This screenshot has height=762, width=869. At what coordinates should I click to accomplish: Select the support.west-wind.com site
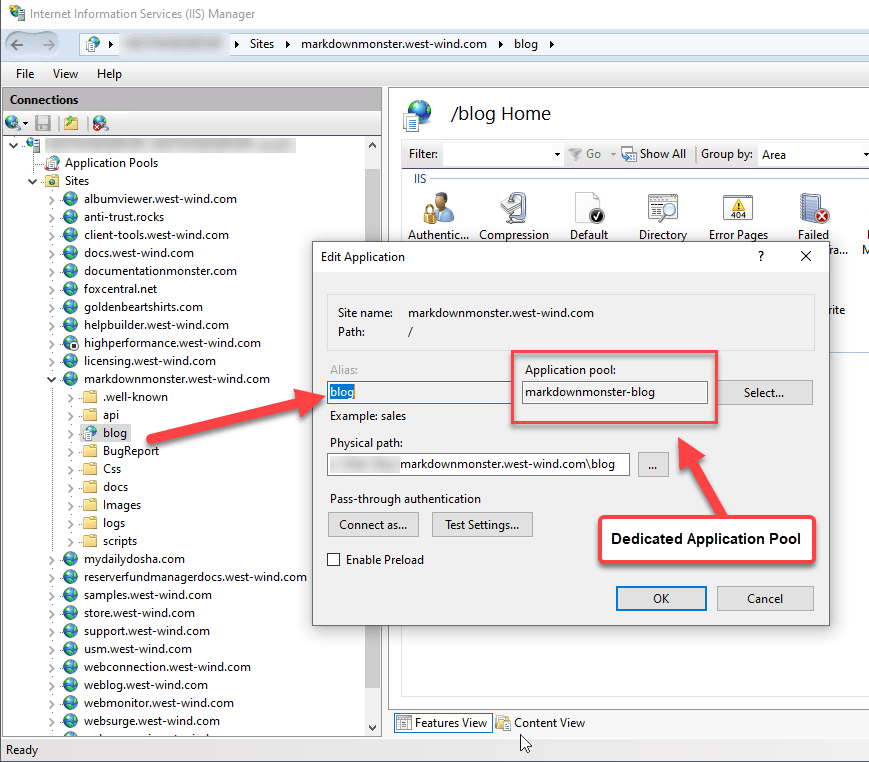[x=147, y=631]
